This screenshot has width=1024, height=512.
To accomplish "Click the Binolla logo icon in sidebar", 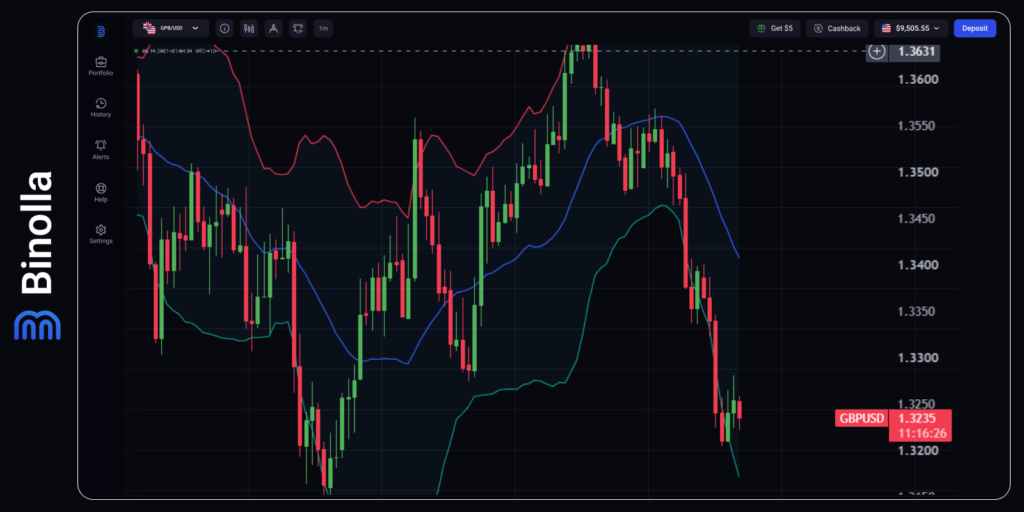I will [101, 31].
